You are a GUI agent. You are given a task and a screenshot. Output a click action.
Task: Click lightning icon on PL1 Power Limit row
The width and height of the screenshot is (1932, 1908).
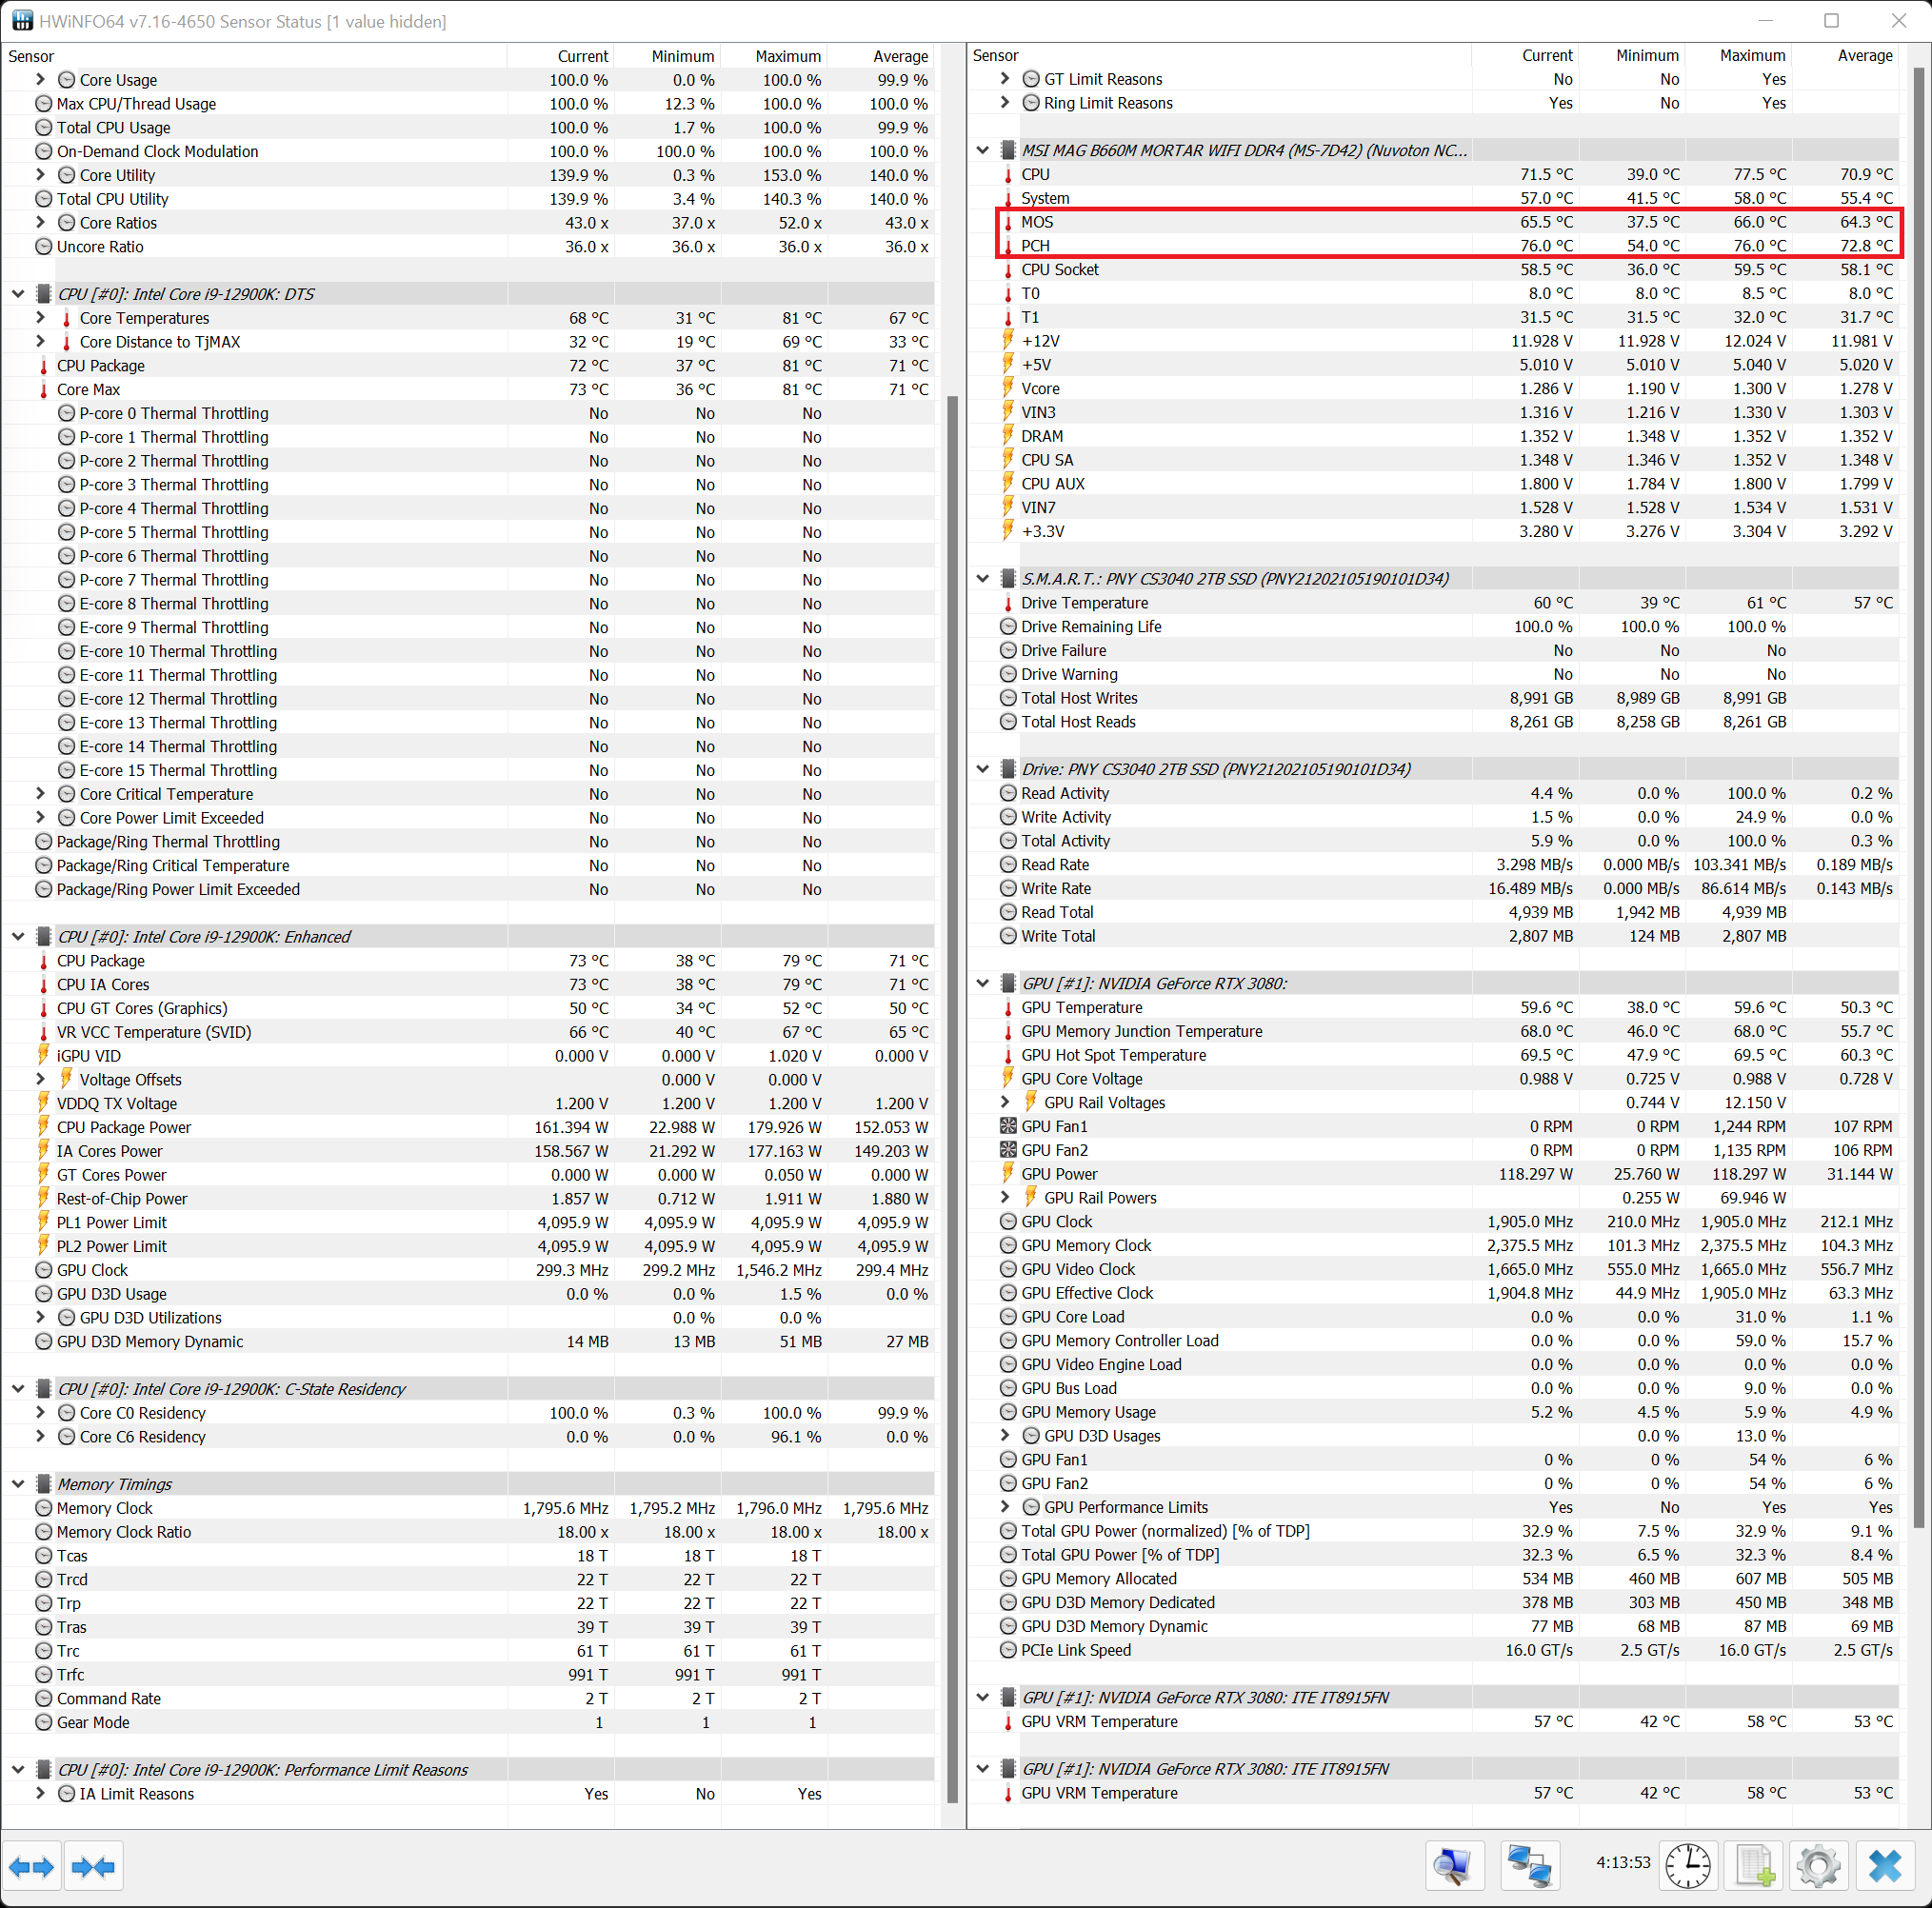(x=44, y=1222)
